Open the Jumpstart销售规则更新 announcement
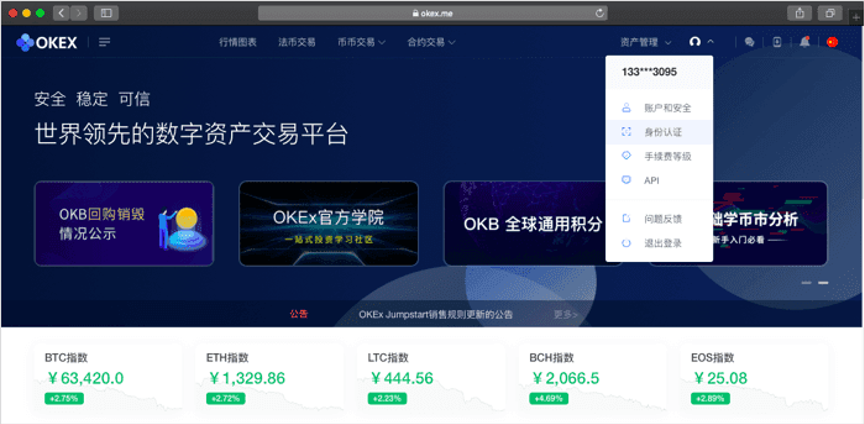The height and width of the screenshot is (424, 864). pos(435,315)
